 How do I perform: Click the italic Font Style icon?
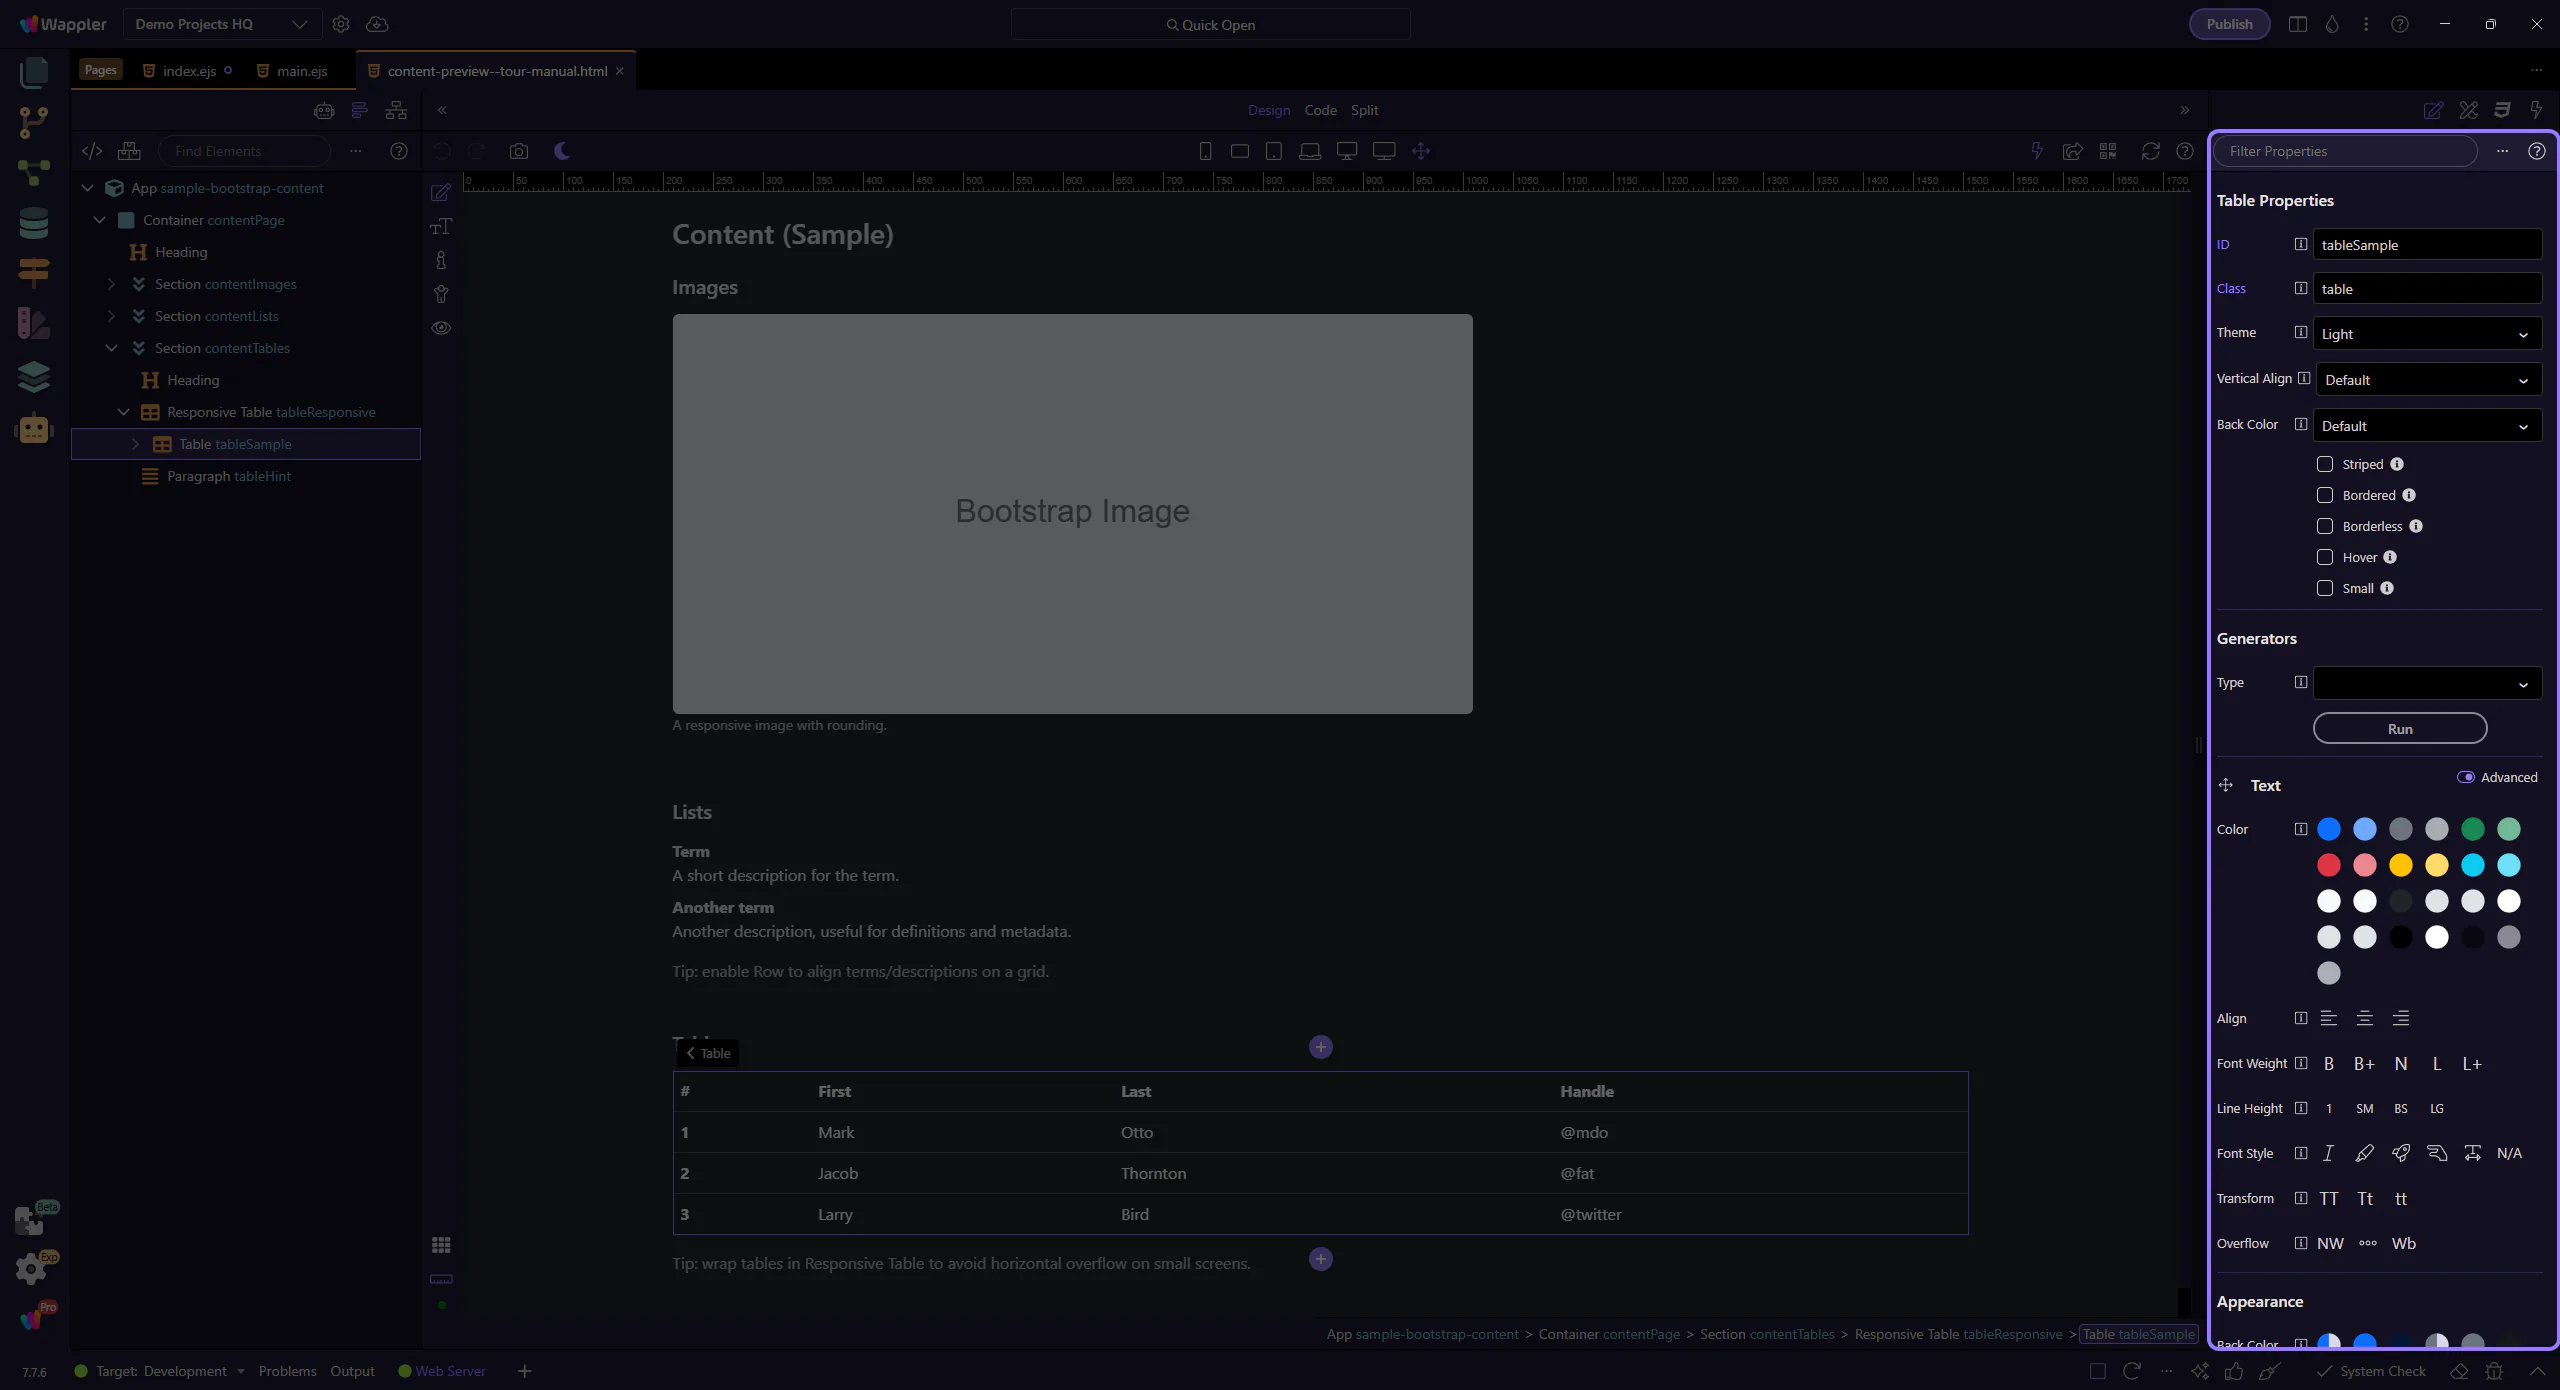point(2328,1153)
